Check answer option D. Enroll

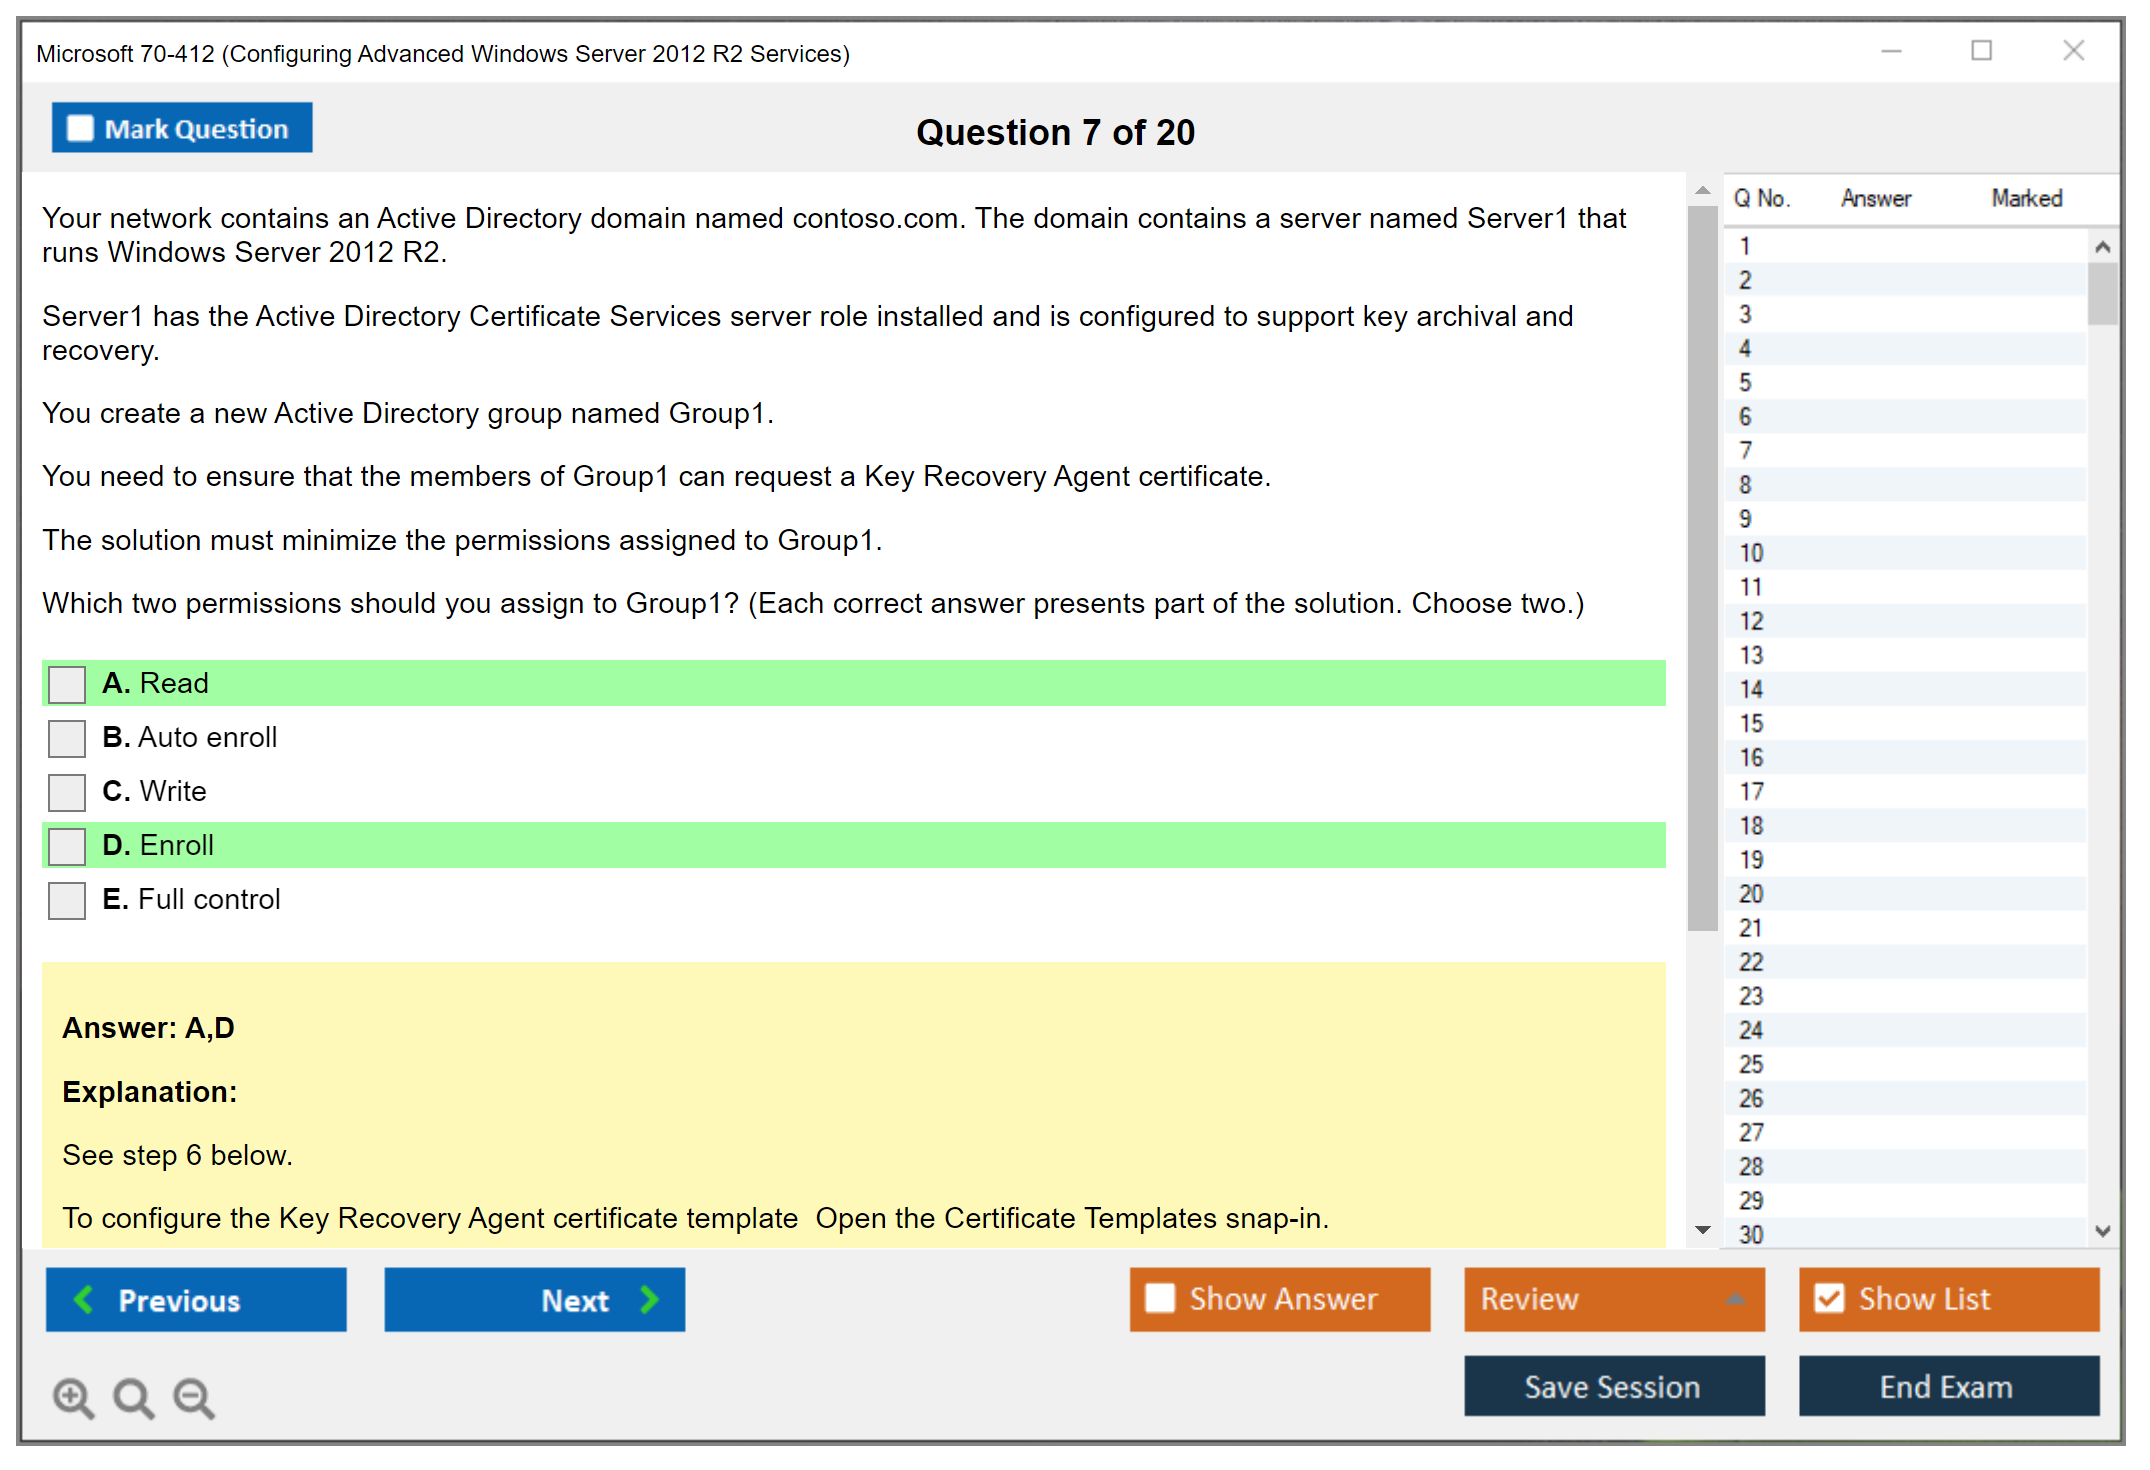click(67, 846)
